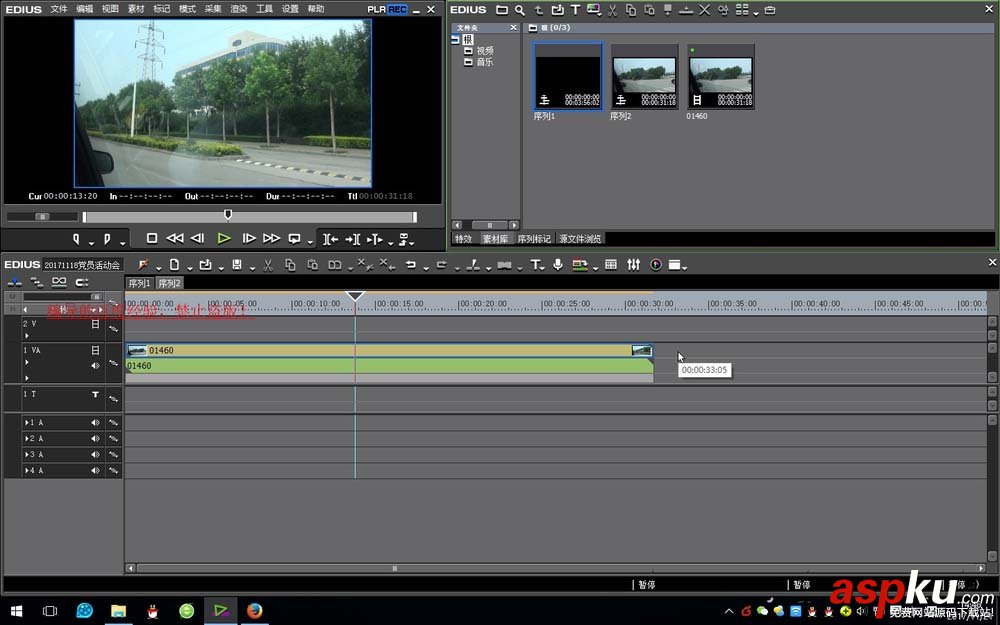Viewport: 1000px width, 625px height.
Task: Select 序列1 thumbnail in bin
Action: tap(568, 77)
